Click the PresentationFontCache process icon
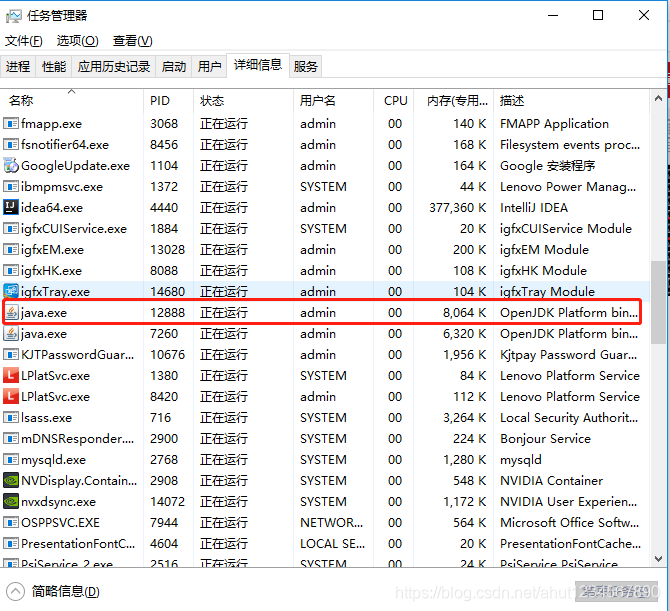 tap(11, 543)
